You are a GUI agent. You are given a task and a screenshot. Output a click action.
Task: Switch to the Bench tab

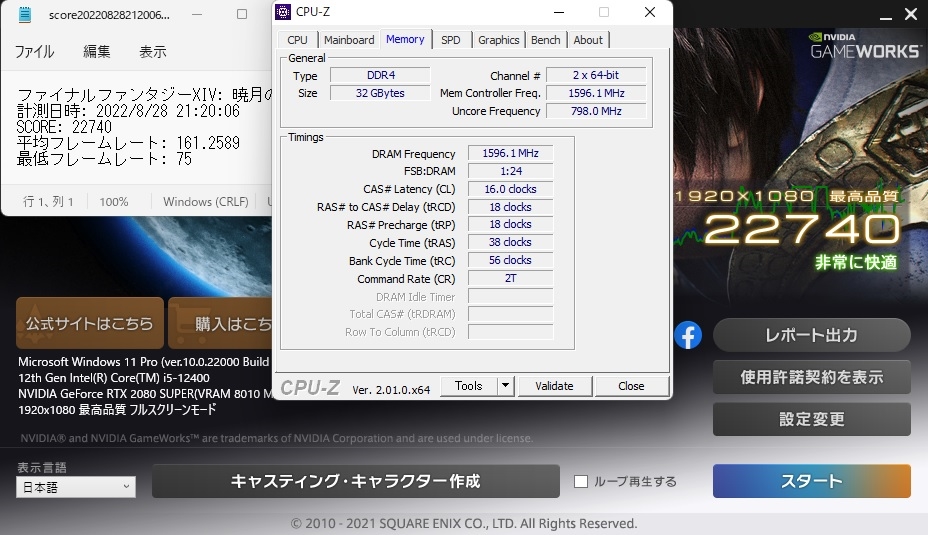(546, 40)
